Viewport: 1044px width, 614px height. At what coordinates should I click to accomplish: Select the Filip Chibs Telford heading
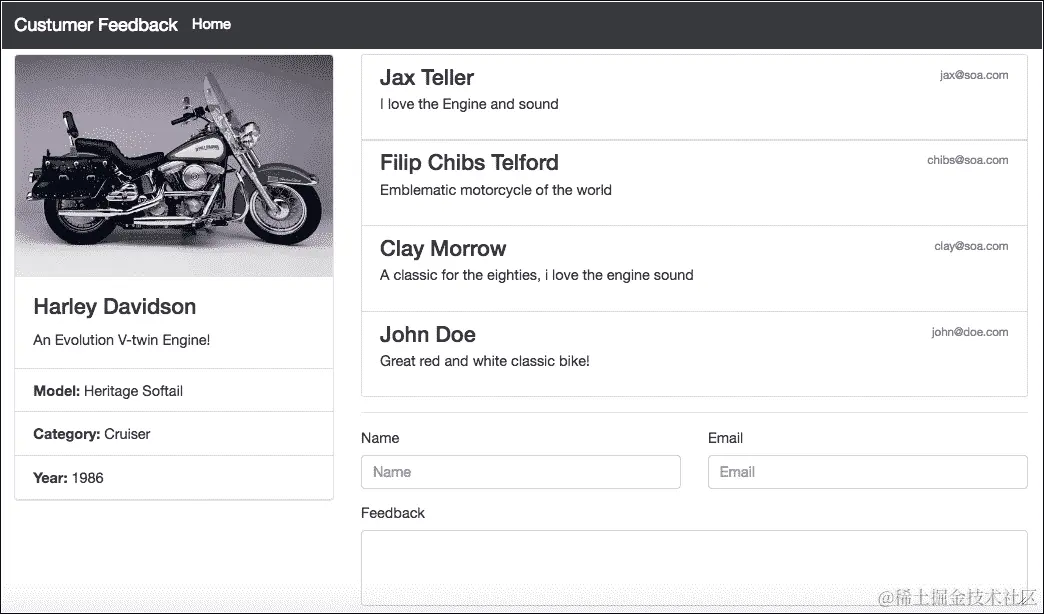pyautogui.click(x=469, y=162)
